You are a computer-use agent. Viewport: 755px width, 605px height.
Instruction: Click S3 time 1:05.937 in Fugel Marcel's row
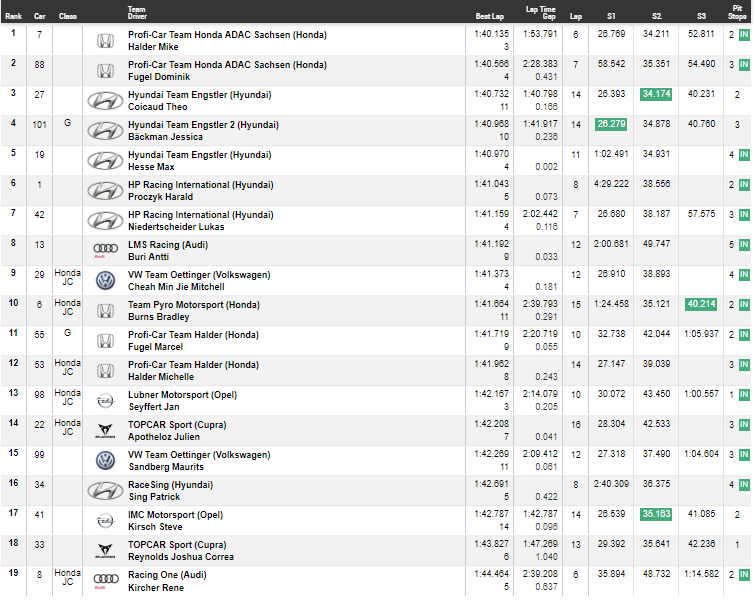701,334
